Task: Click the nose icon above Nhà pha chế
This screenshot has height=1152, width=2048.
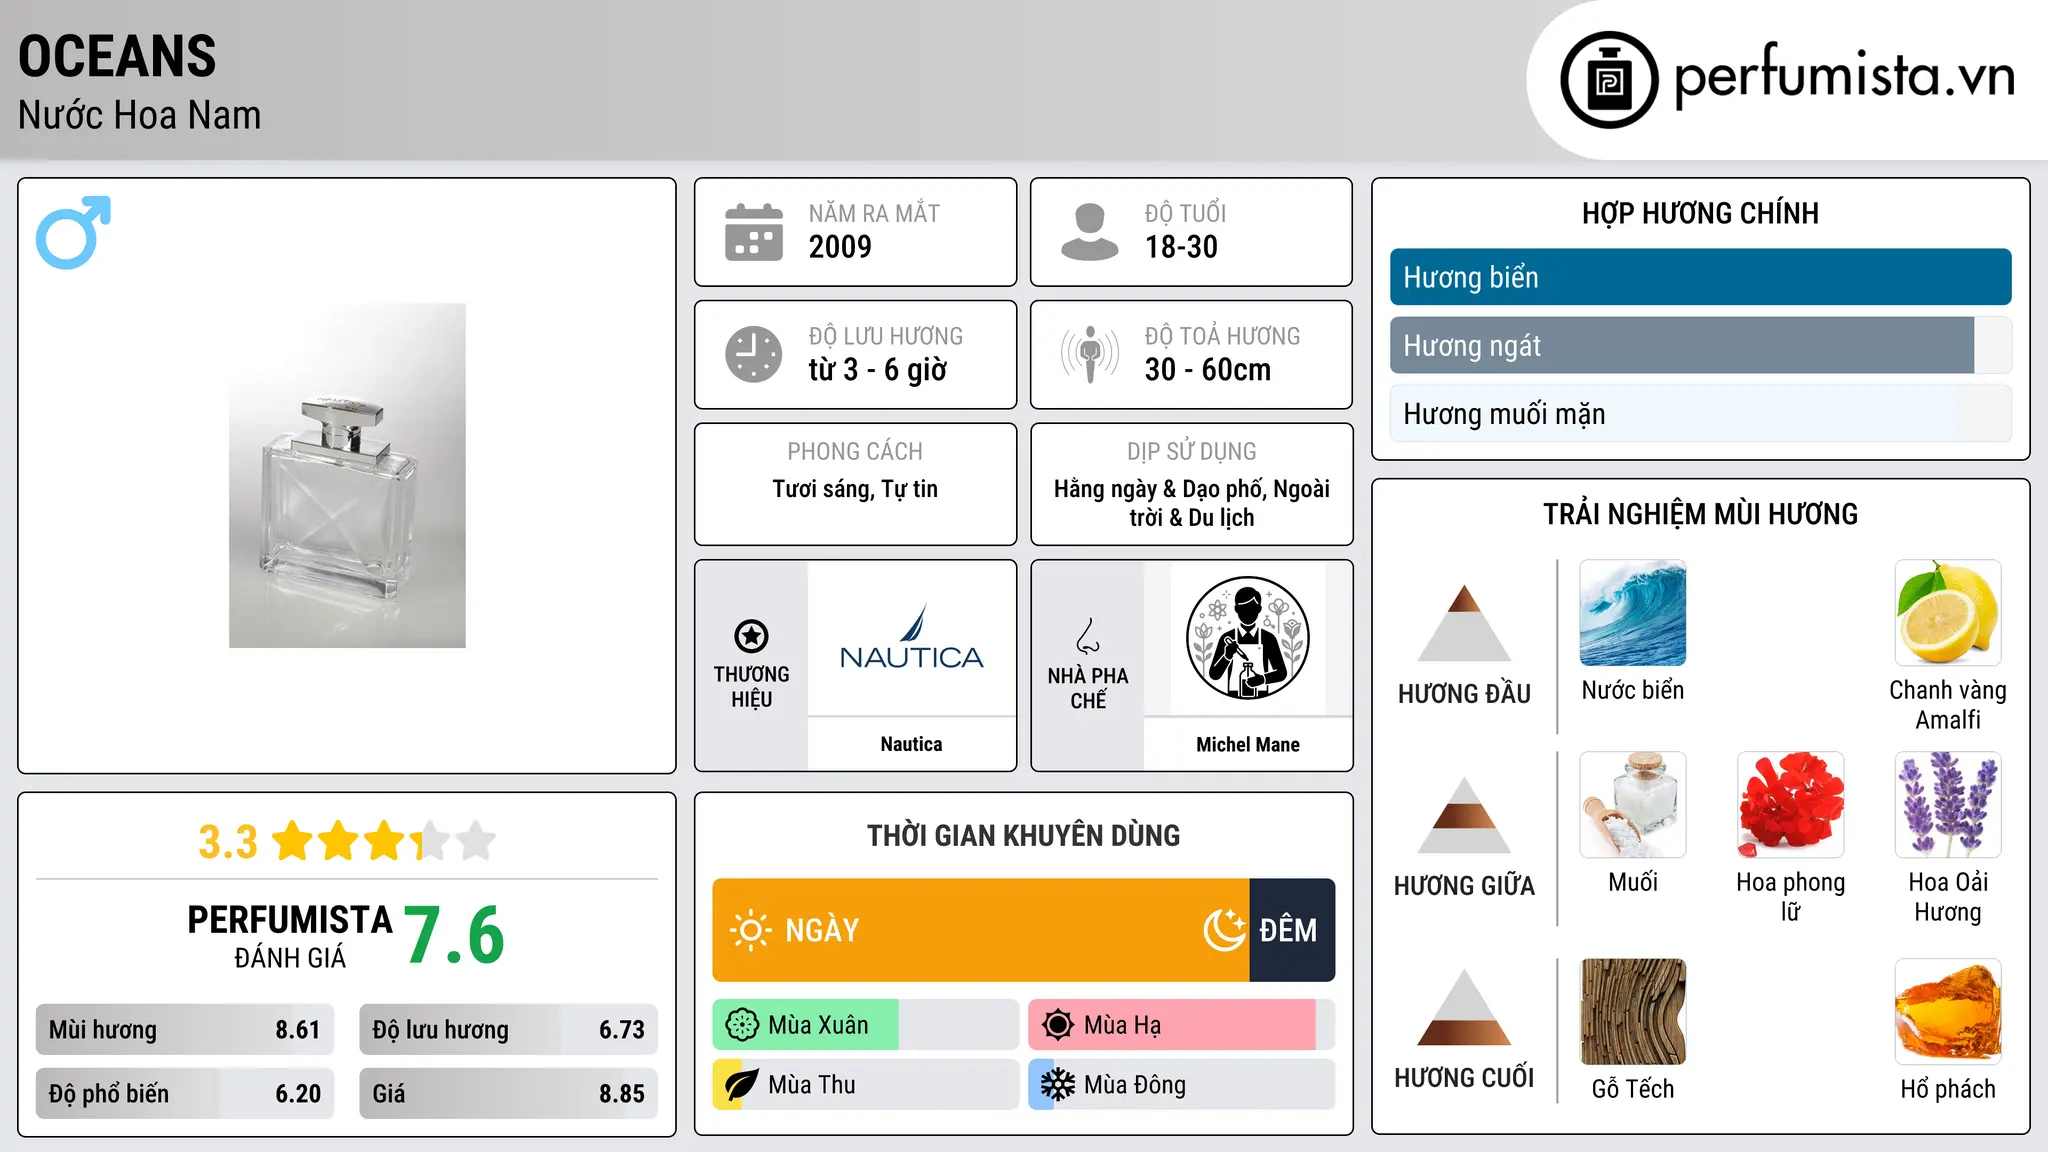Action: tap(1088, 636)
